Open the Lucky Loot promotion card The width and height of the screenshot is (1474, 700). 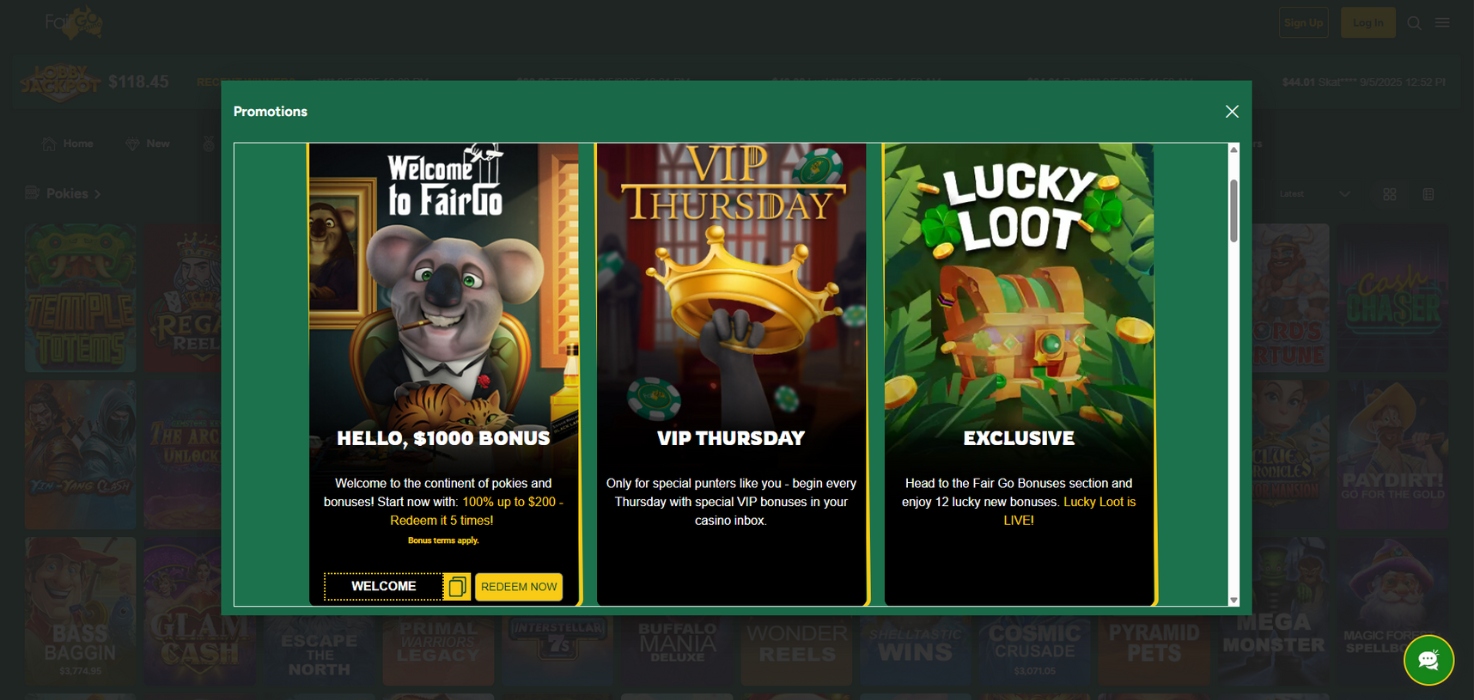click(x=1019, y=374)
